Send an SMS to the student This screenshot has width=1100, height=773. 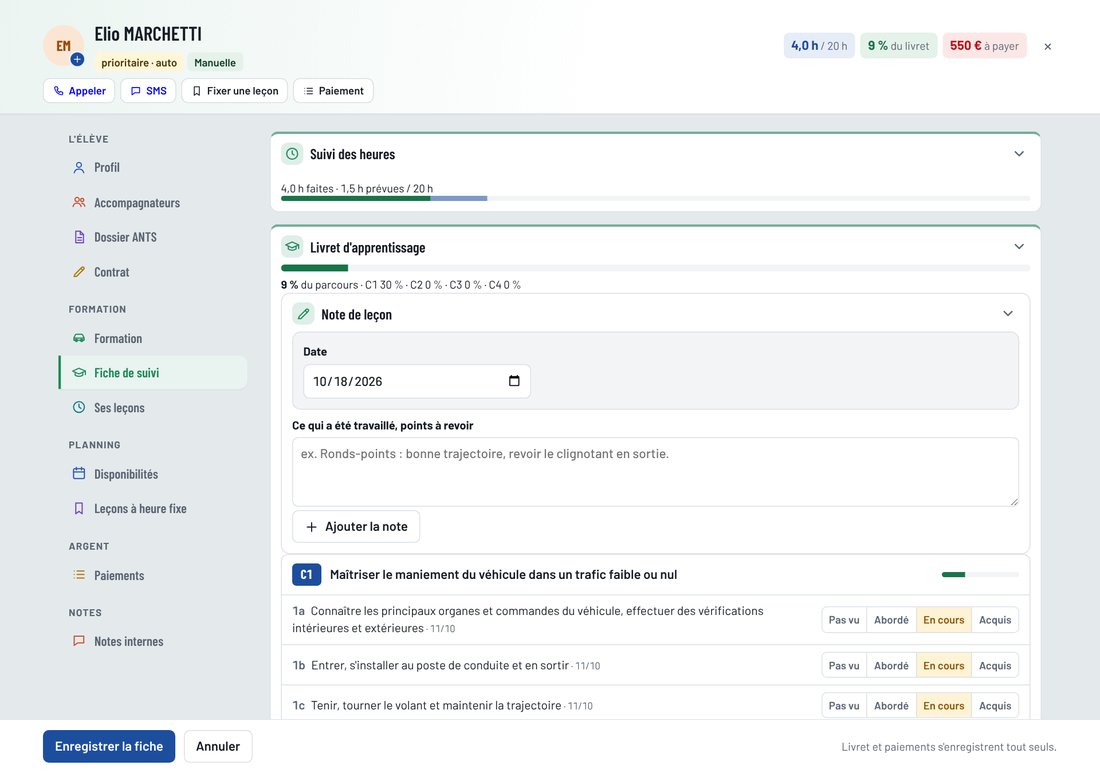pyautogui.click(x=148, y=90)
